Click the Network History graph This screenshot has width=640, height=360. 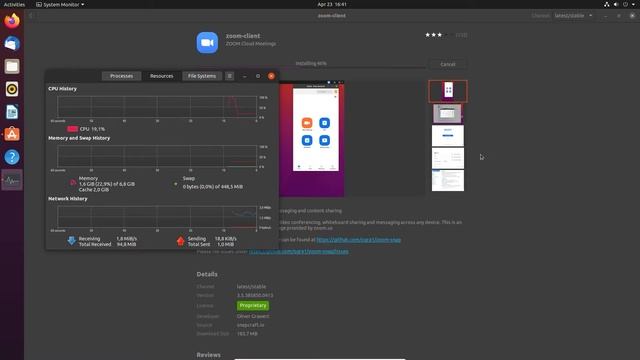click(157, 216)
